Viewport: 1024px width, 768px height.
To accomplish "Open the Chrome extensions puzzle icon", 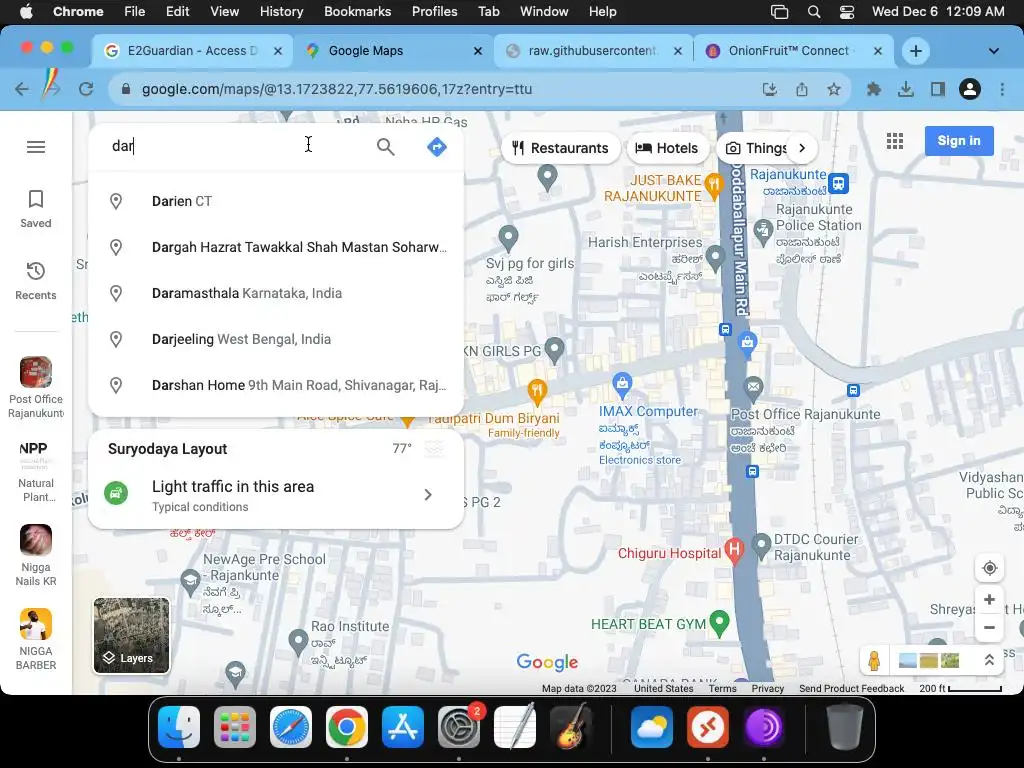I will coord(873,89).
